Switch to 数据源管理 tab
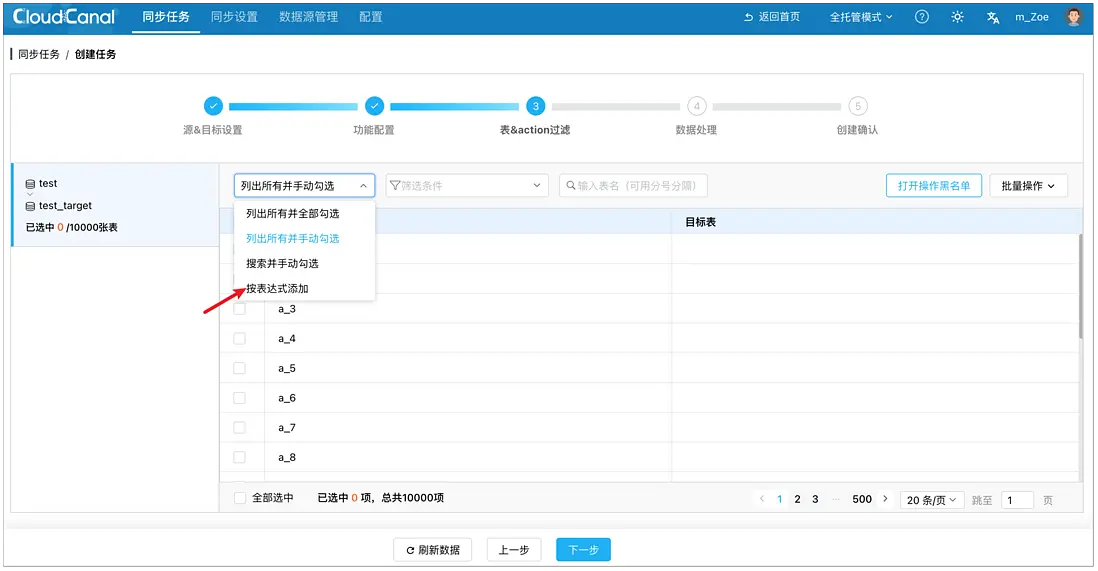The image size is (1098, 571). [x=309, y=17]
